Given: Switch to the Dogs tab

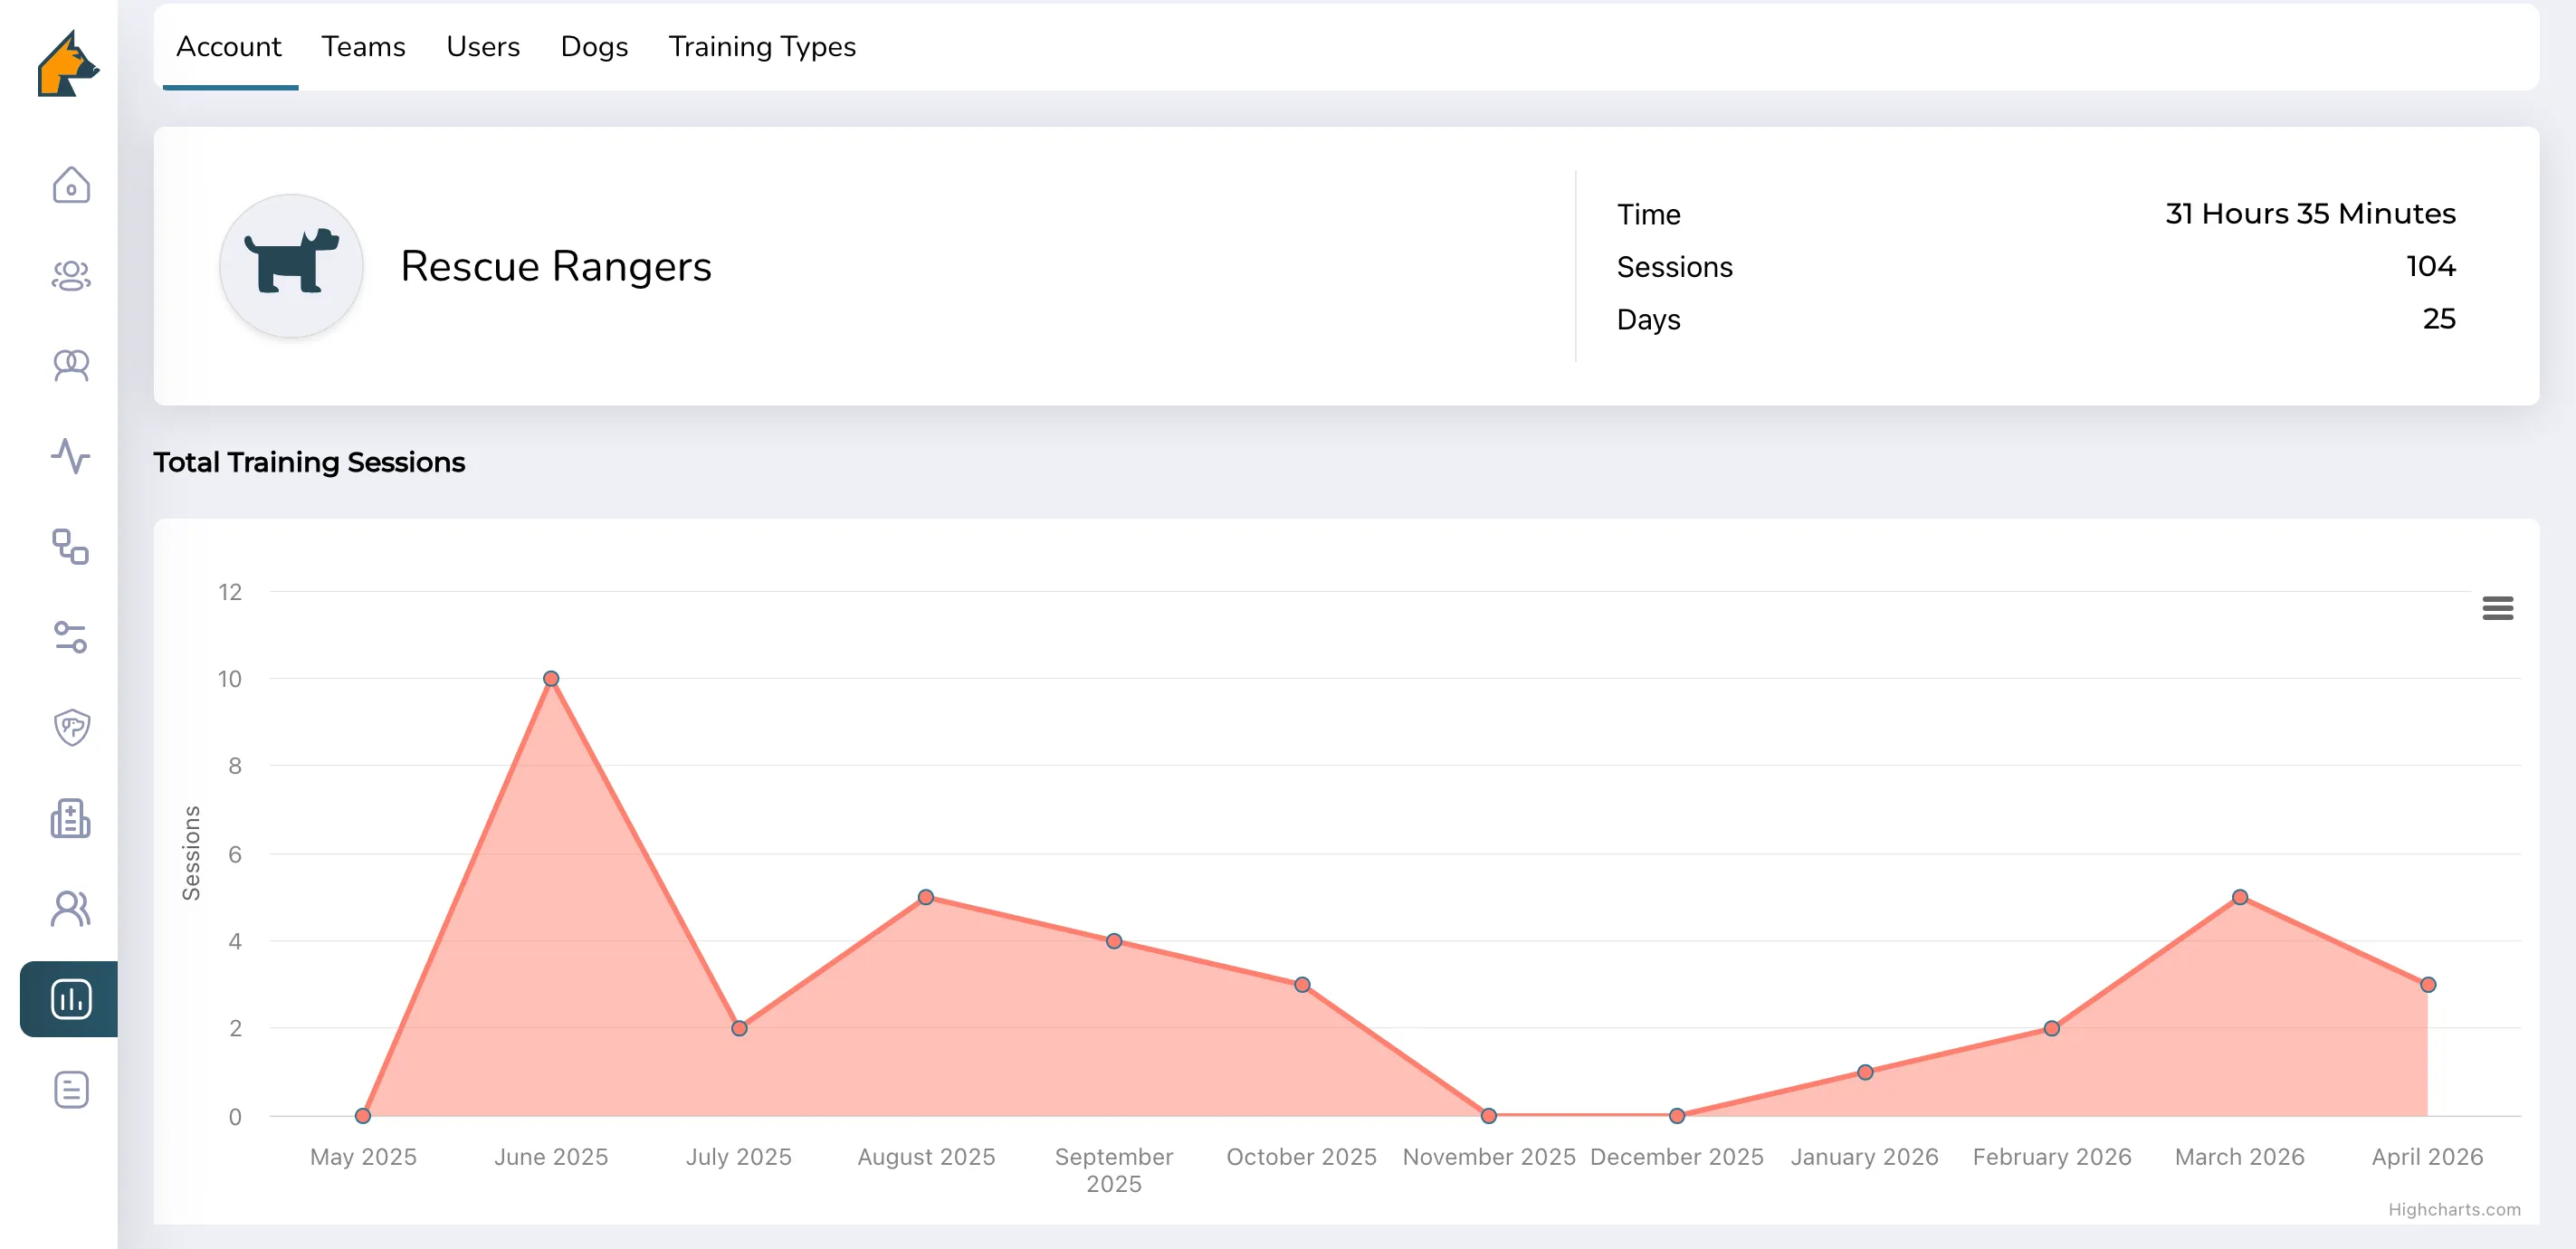Looking at the screenshot, I should click(x=594, y=47).
